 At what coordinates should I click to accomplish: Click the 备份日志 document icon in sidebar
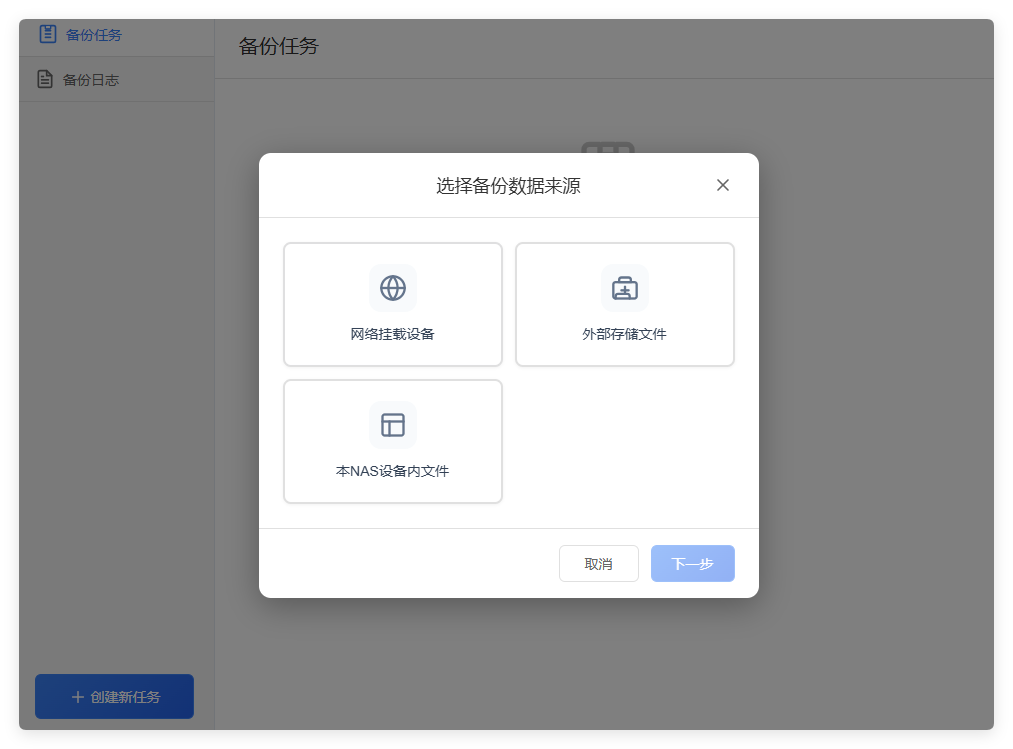(45, 79)
